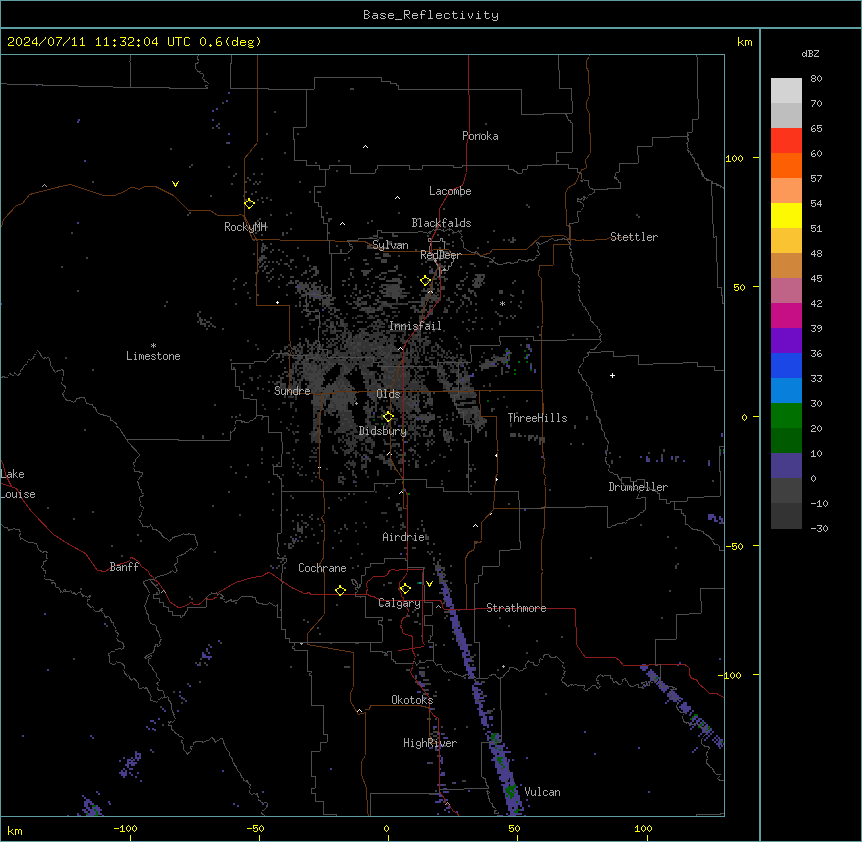Click the Banff label
This screenshot has height=842, width=862.
click(x=124, y=567)
